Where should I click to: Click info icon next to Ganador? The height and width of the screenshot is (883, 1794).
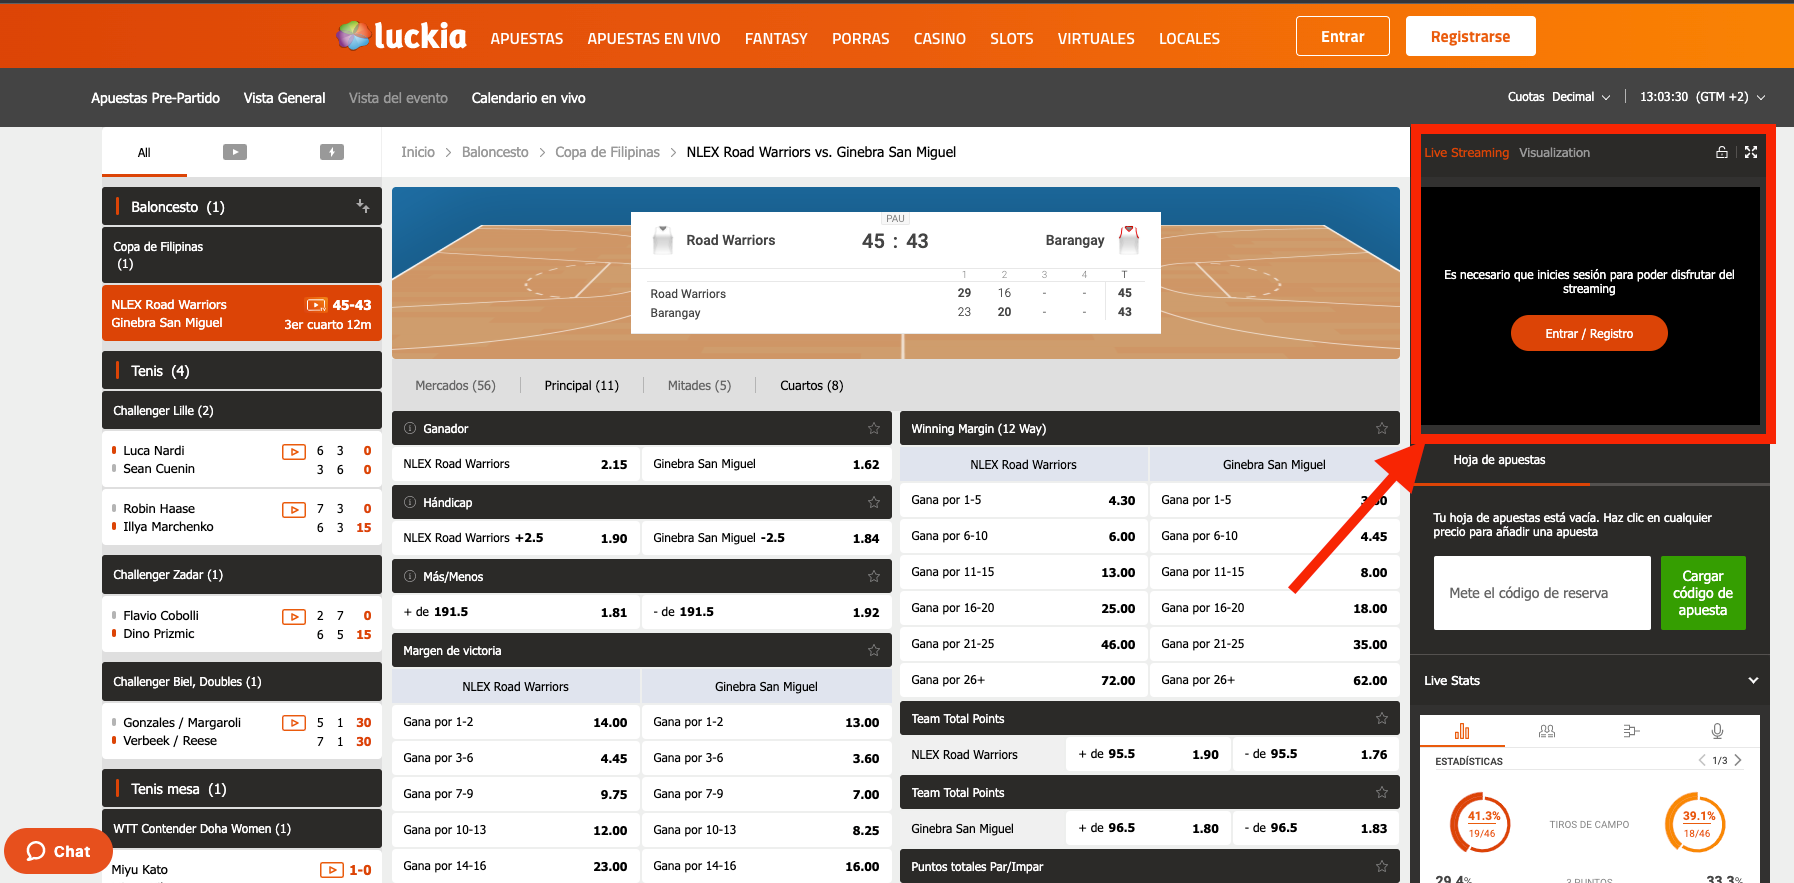click(410, 428)
